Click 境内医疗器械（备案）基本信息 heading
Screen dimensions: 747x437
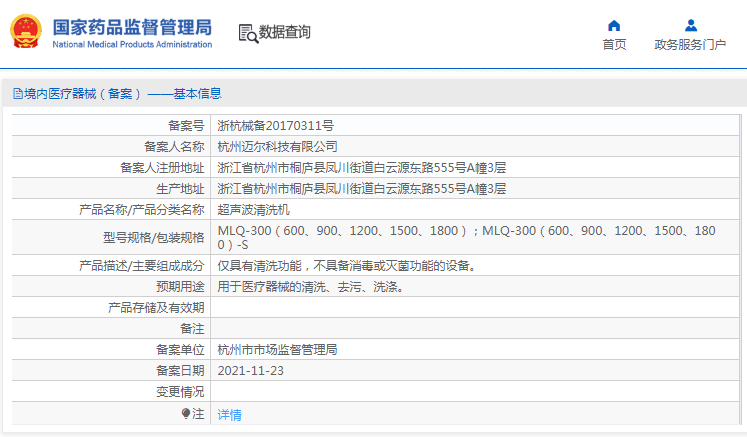point(123,93)
